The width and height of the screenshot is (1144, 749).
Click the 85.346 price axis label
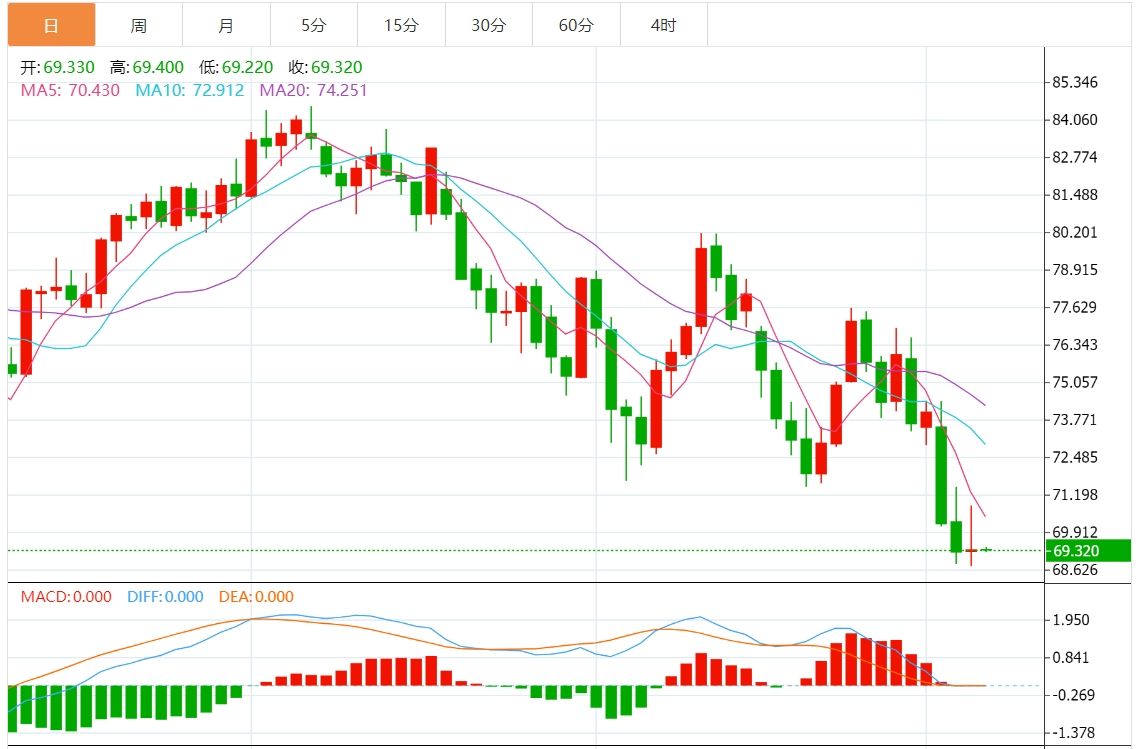pos(1075,82)
